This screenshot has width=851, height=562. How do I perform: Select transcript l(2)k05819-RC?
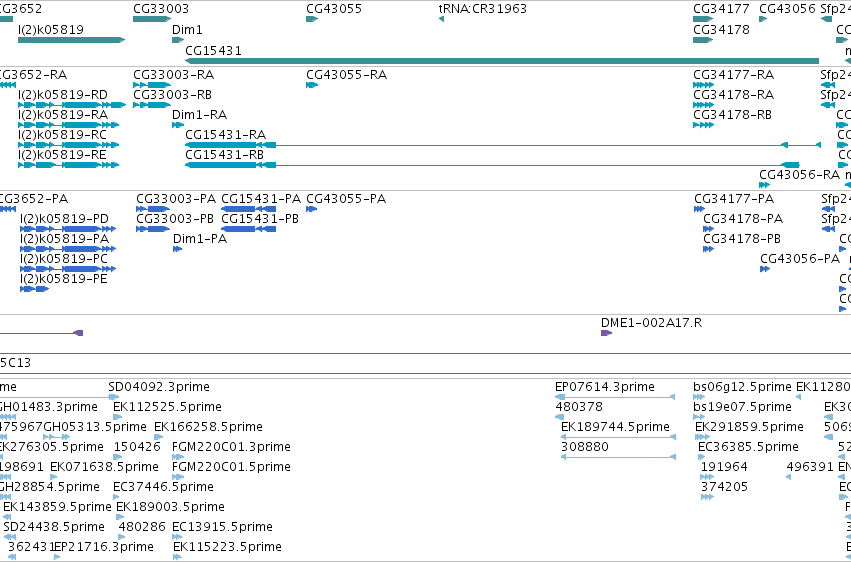point(62,135)
